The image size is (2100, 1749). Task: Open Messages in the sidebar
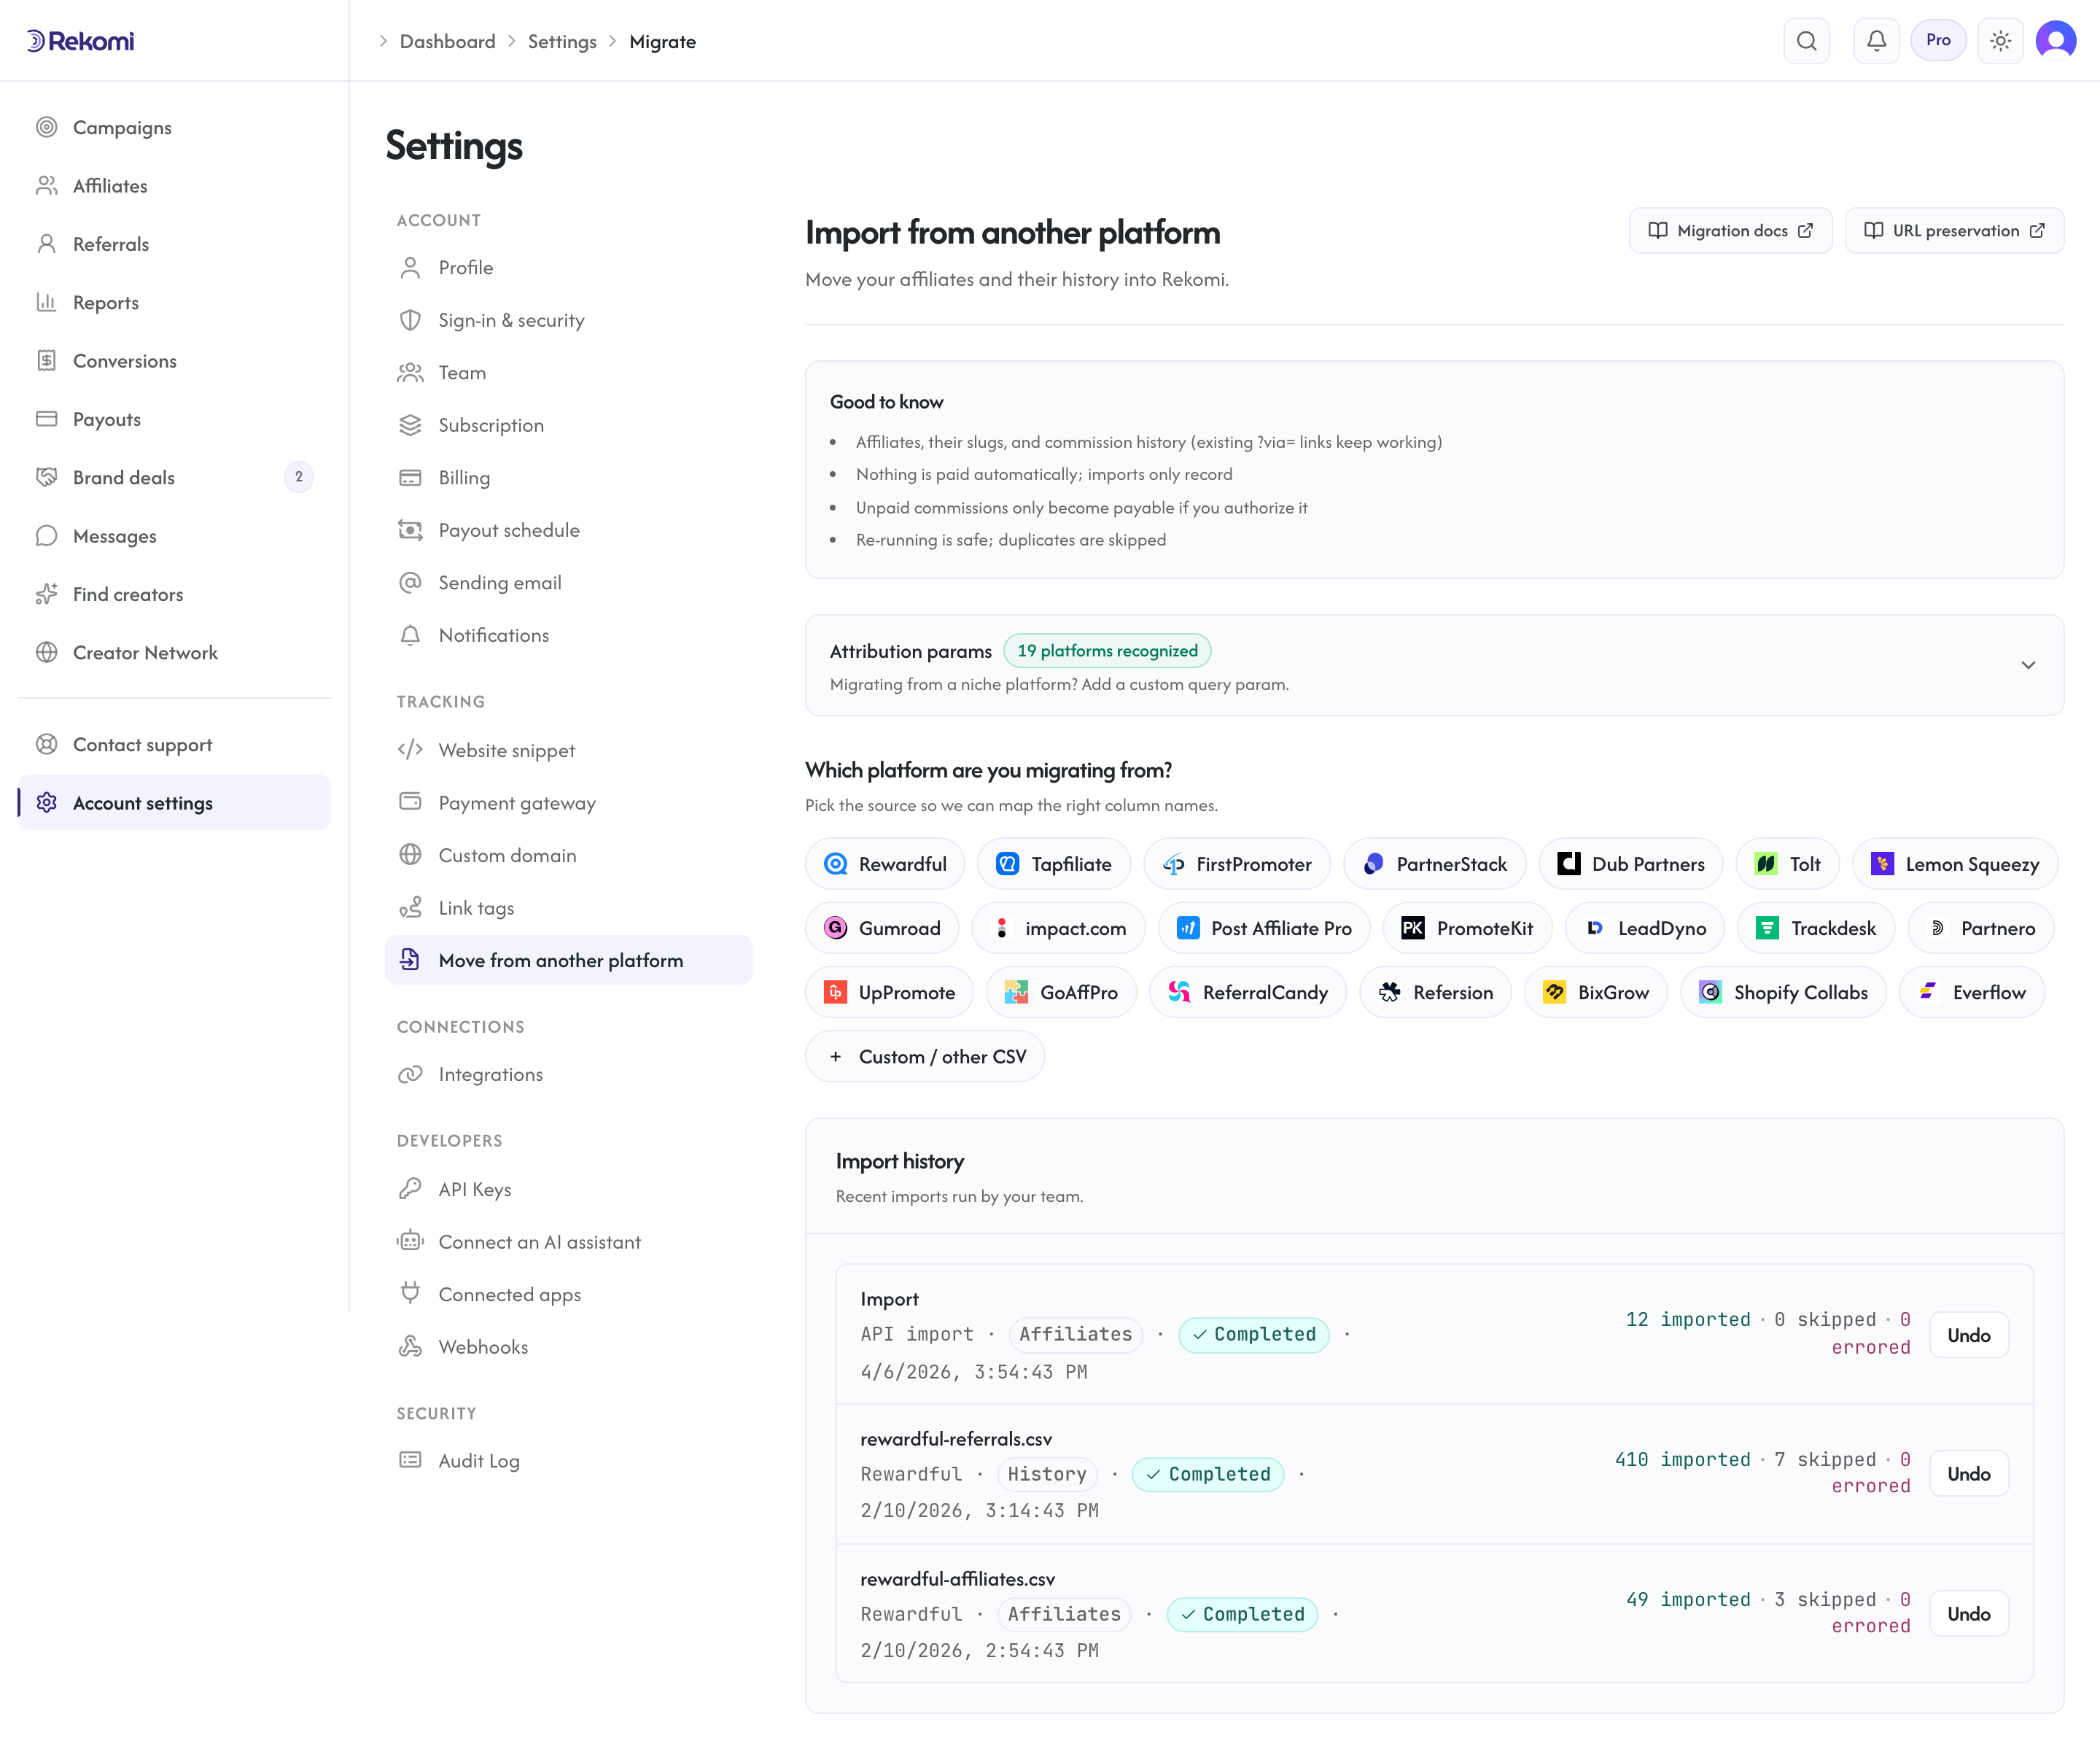point(174,536)
